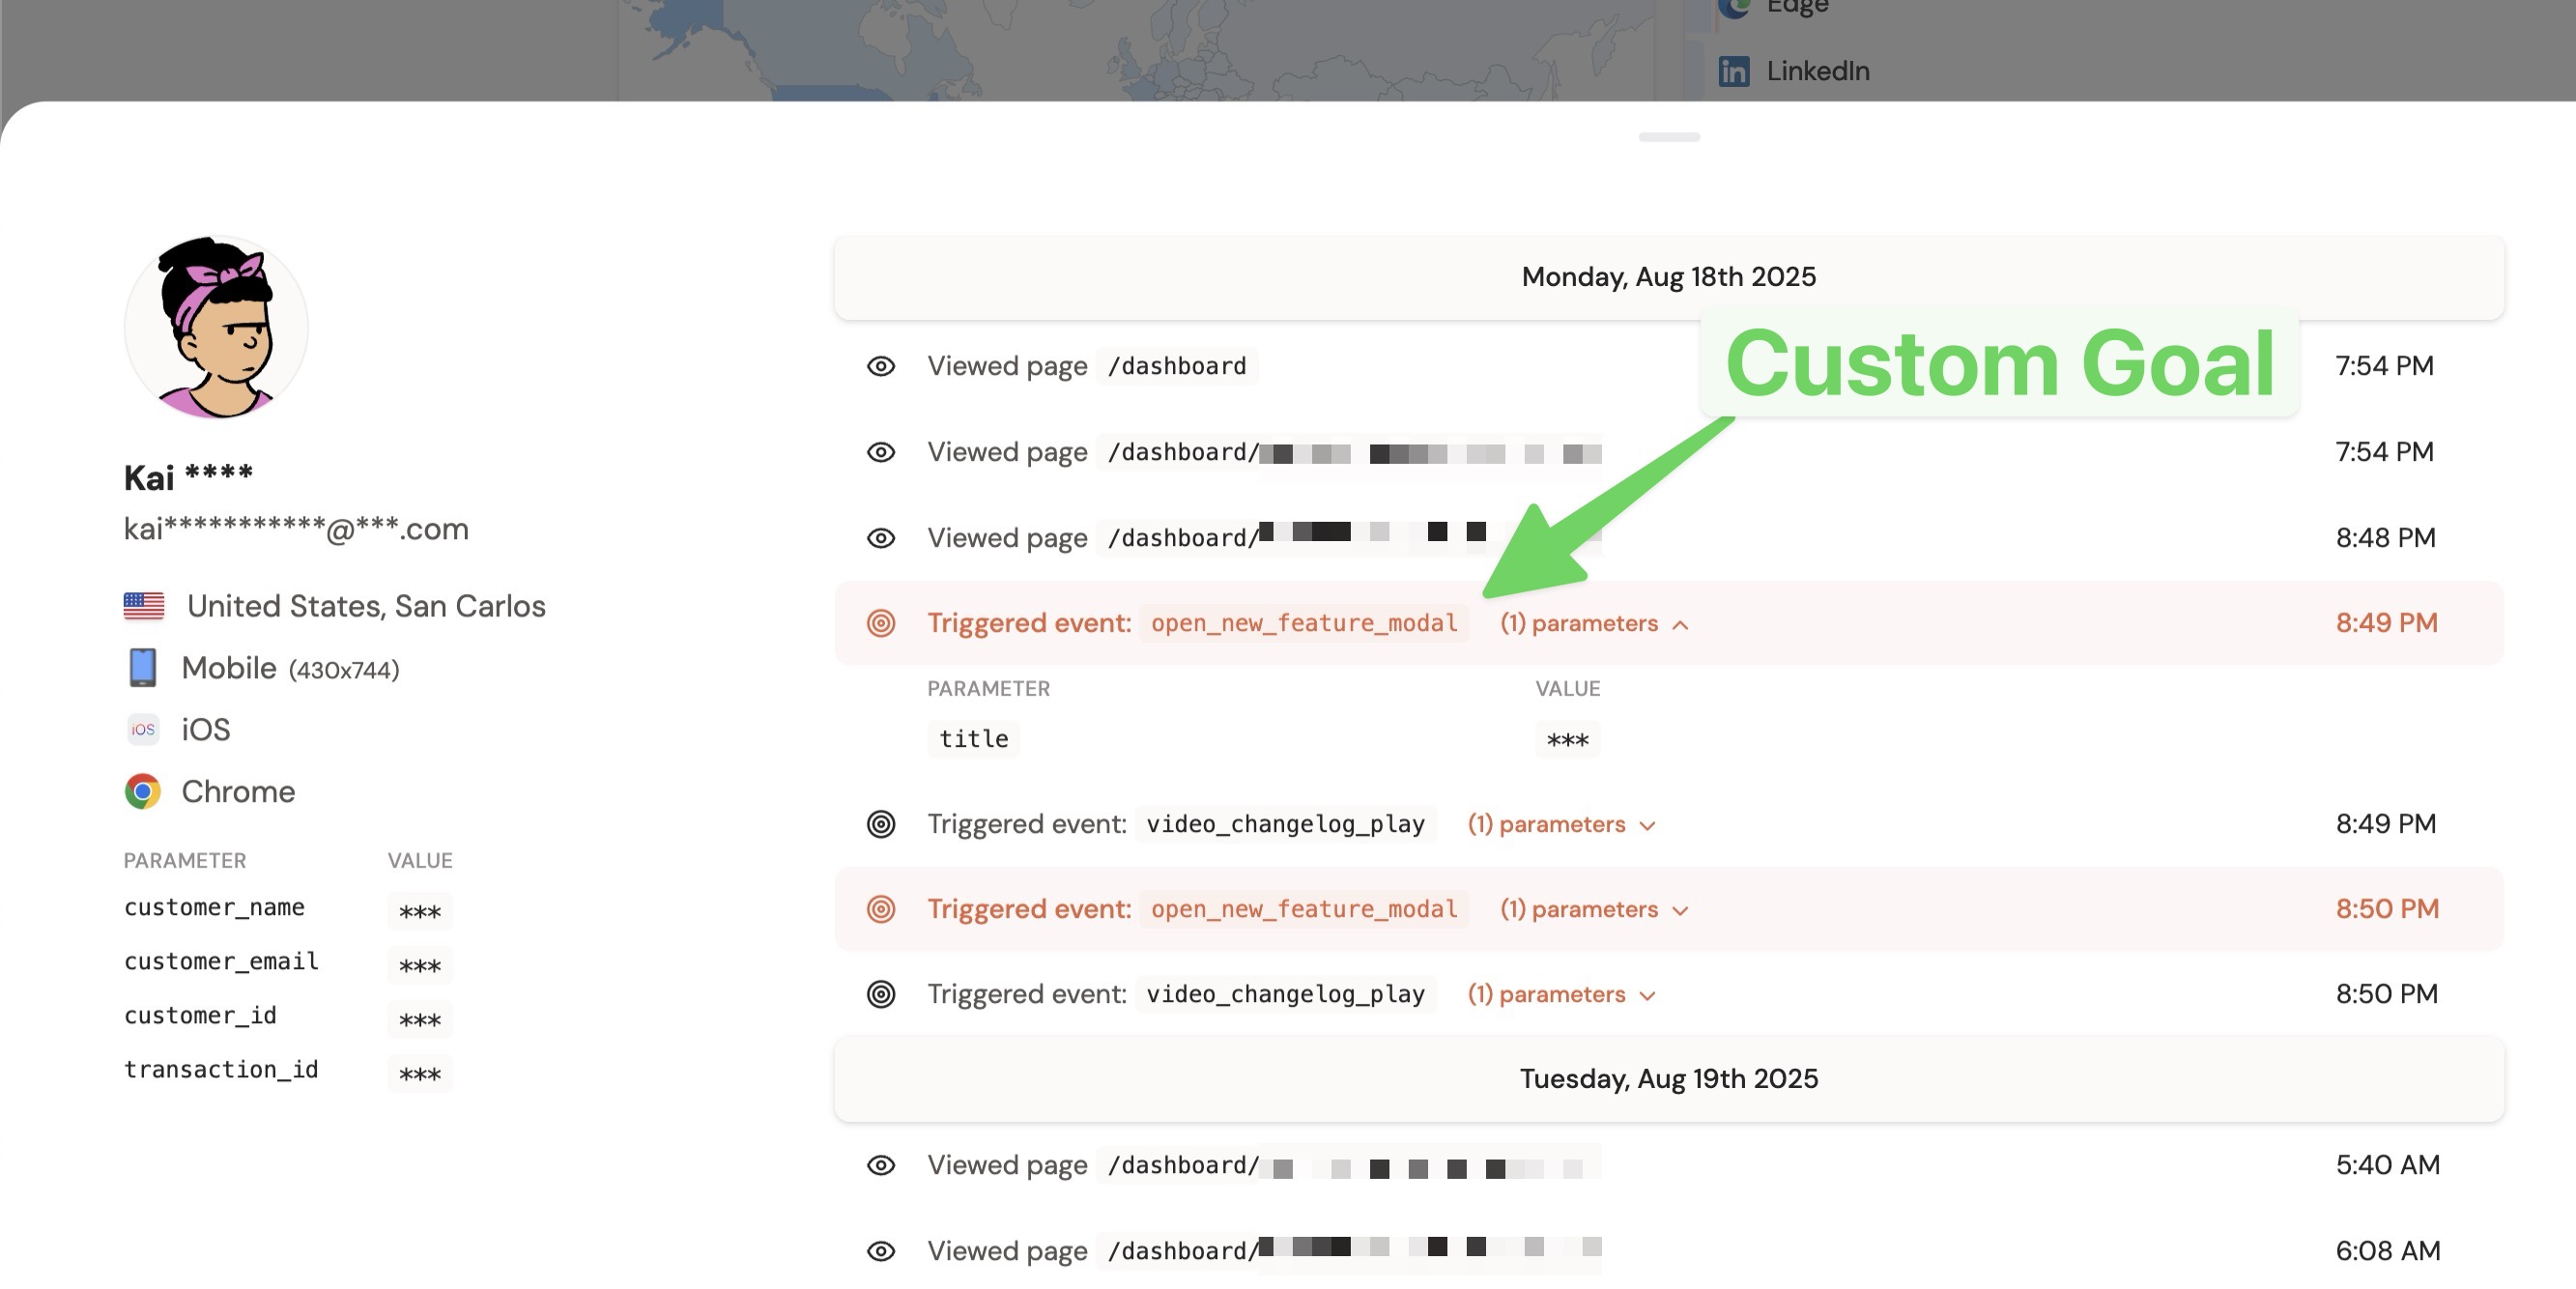Collapse parameters of the 8:49 PM open_new_feature_modal event

coord(1593,623)
